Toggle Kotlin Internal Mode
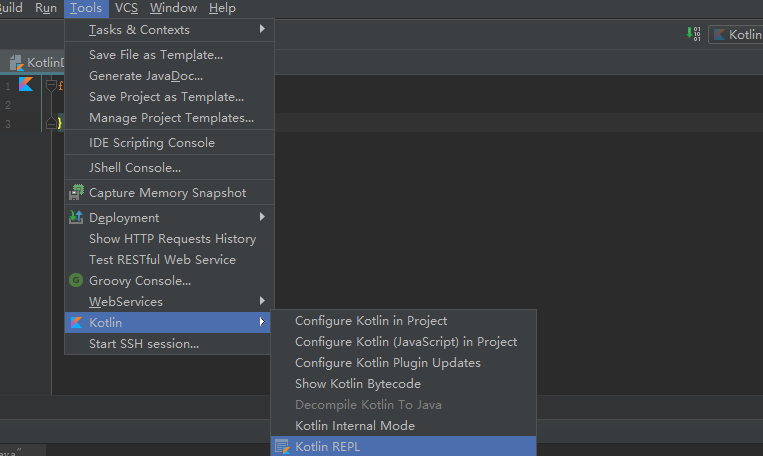 [x=403, y=425]
